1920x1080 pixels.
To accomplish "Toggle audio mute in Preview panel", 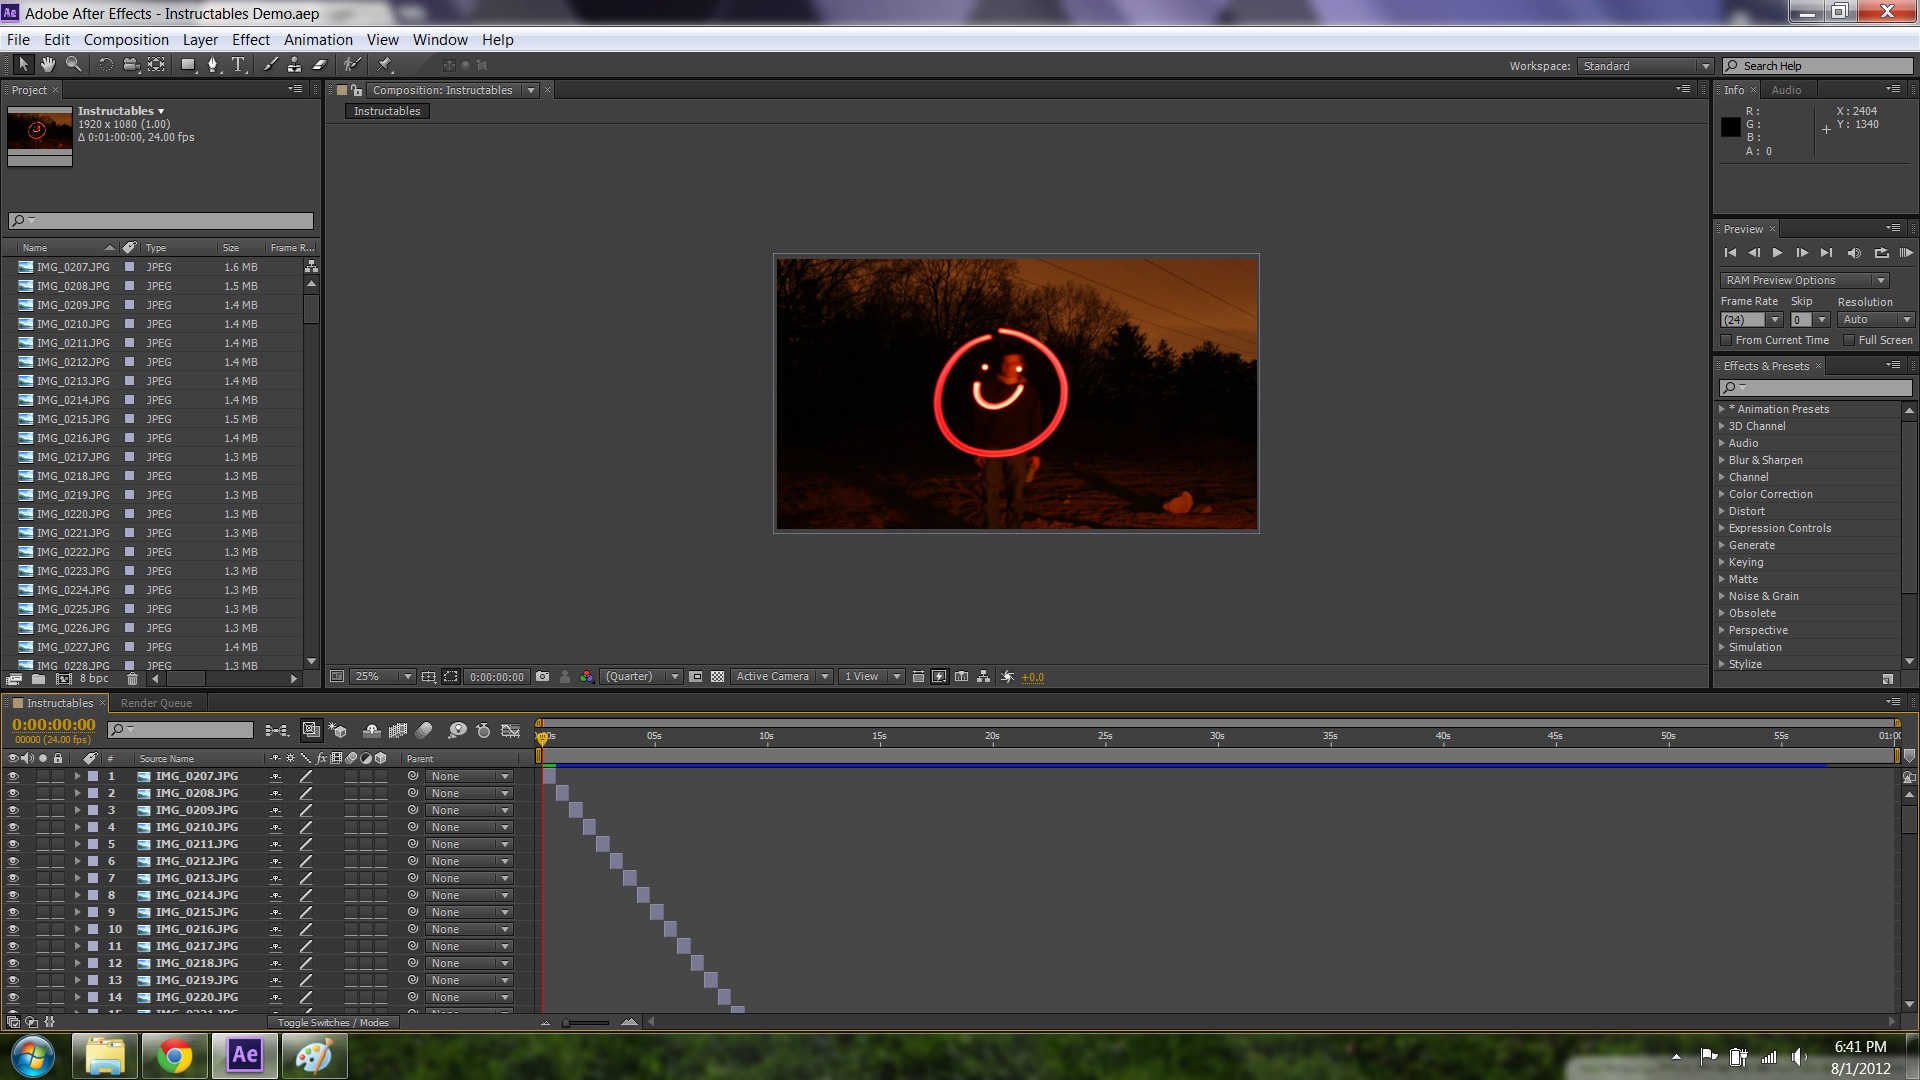I will (x=1854, y=253).
